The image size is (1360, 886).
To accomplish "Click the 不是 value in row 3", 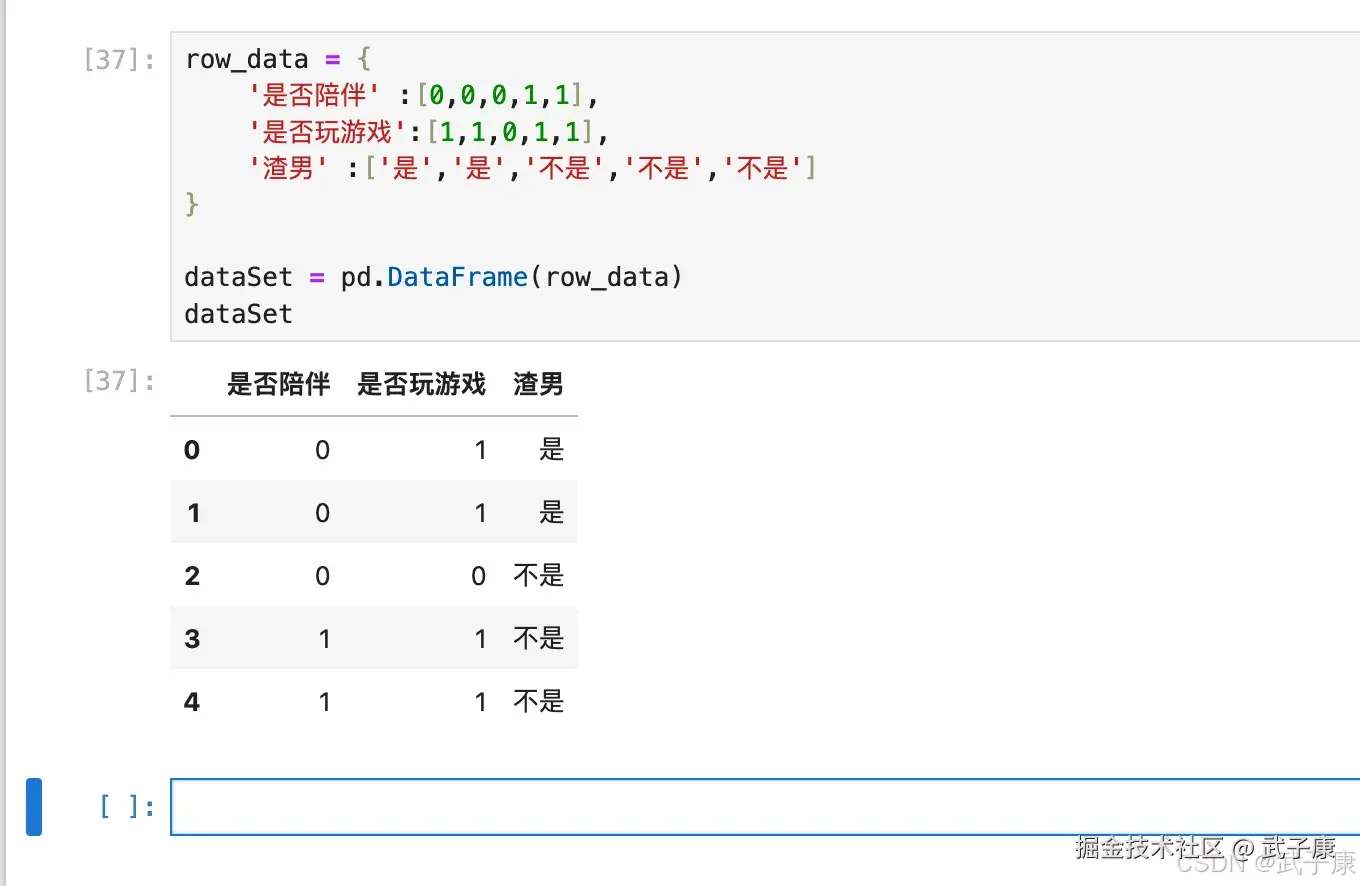I will click(539, 639).
